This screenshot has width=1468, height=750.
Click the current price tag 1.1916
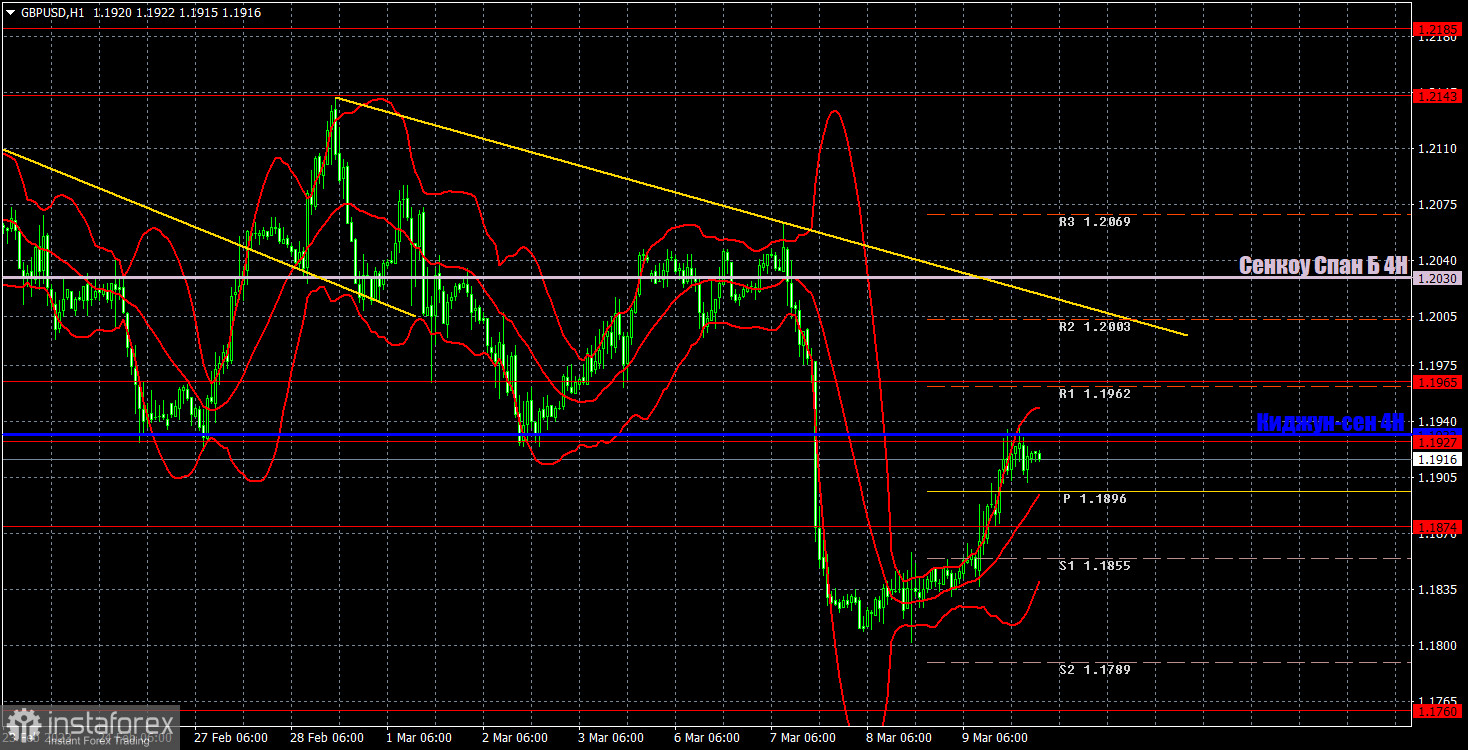[x=1438, y=459]
